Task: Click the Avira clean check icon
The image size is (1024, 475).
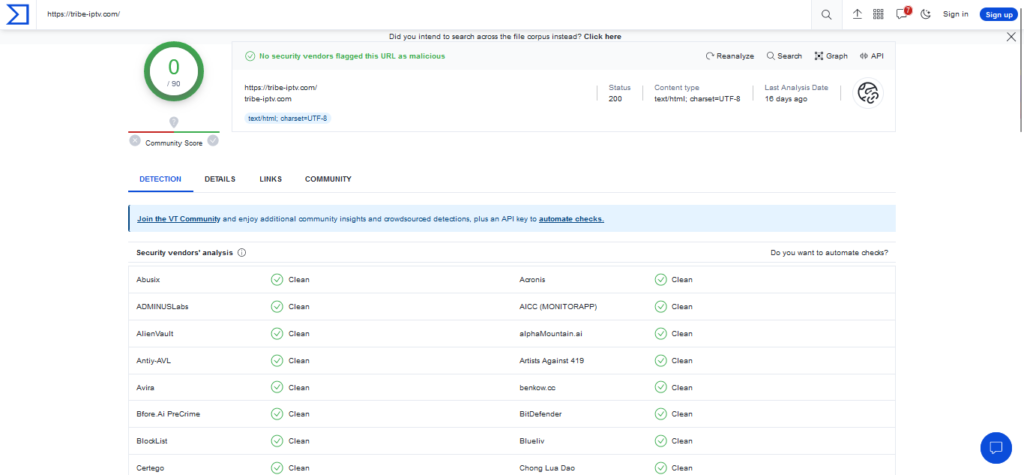Action: (x=277, y=387)
